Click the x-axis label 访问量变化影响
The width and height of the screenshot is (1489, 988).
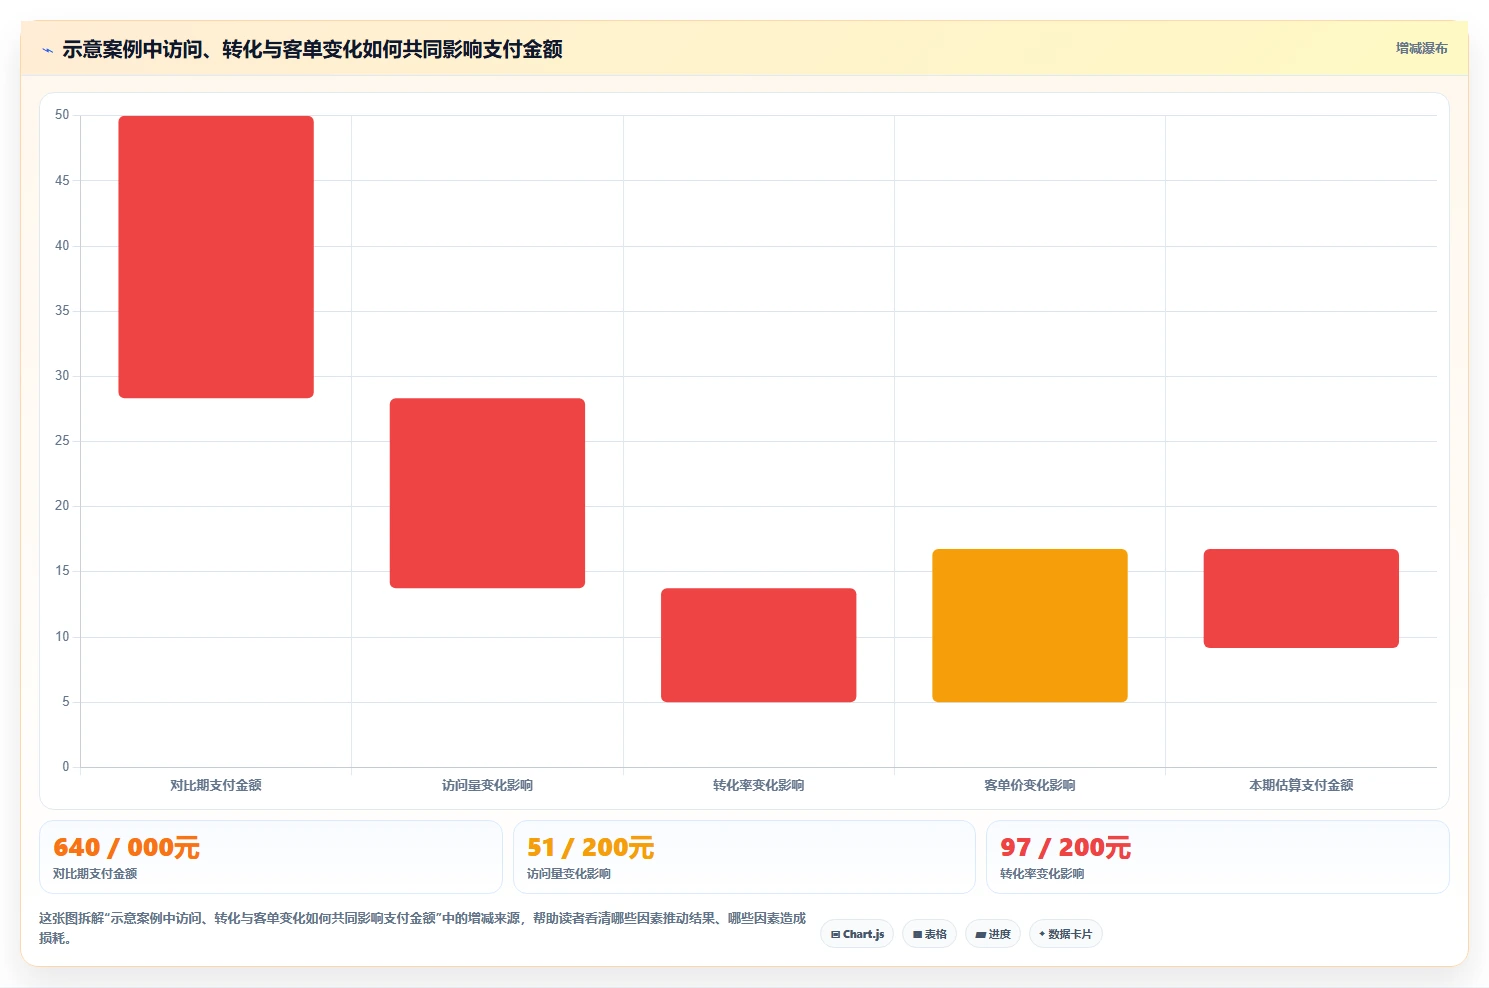(487, 785)
